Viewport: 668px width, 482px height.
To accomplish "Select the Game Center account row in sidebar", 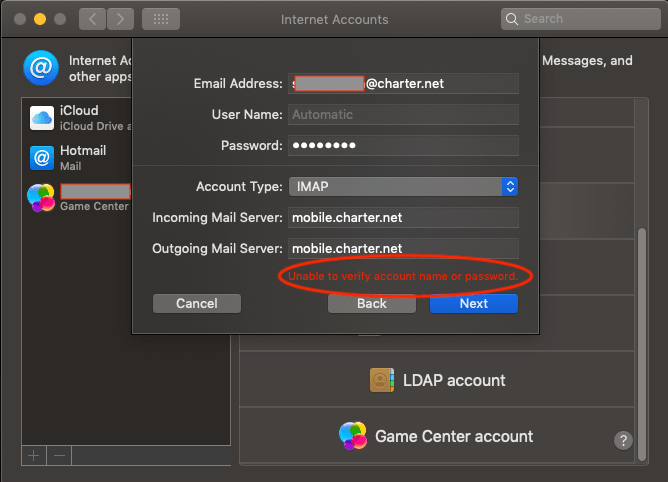I will (x=77, y=198).
